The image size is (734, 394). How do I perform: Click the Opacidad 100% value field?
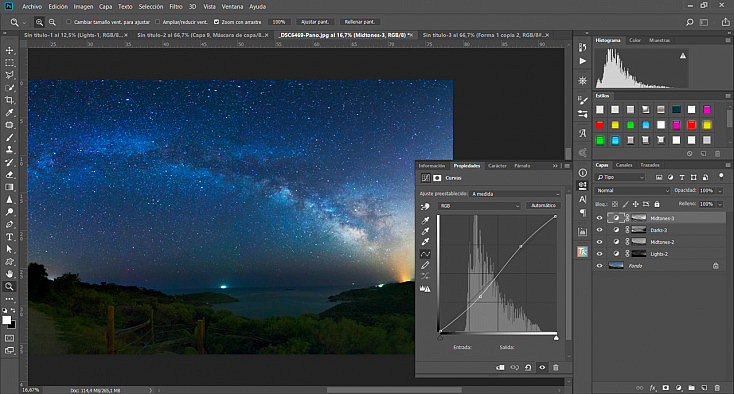point(707,191)
